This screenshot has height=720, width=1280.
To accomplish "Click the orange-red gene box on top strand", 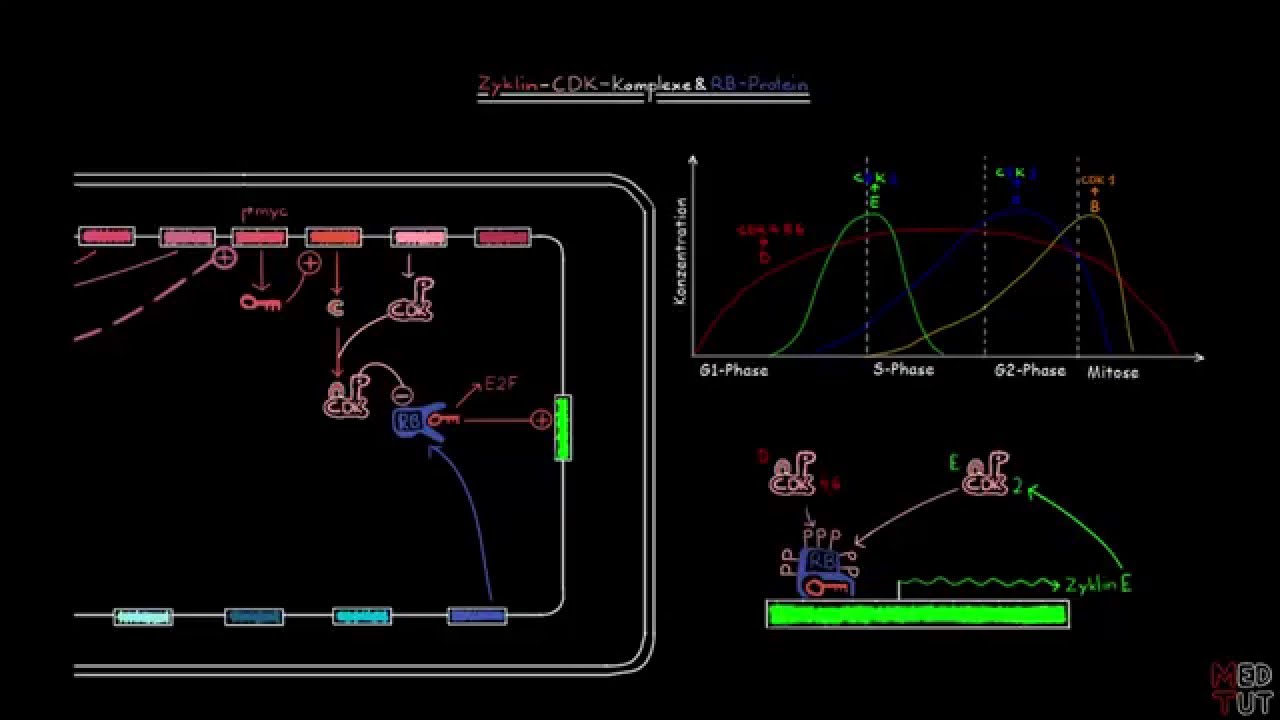I will pos(333,237).
